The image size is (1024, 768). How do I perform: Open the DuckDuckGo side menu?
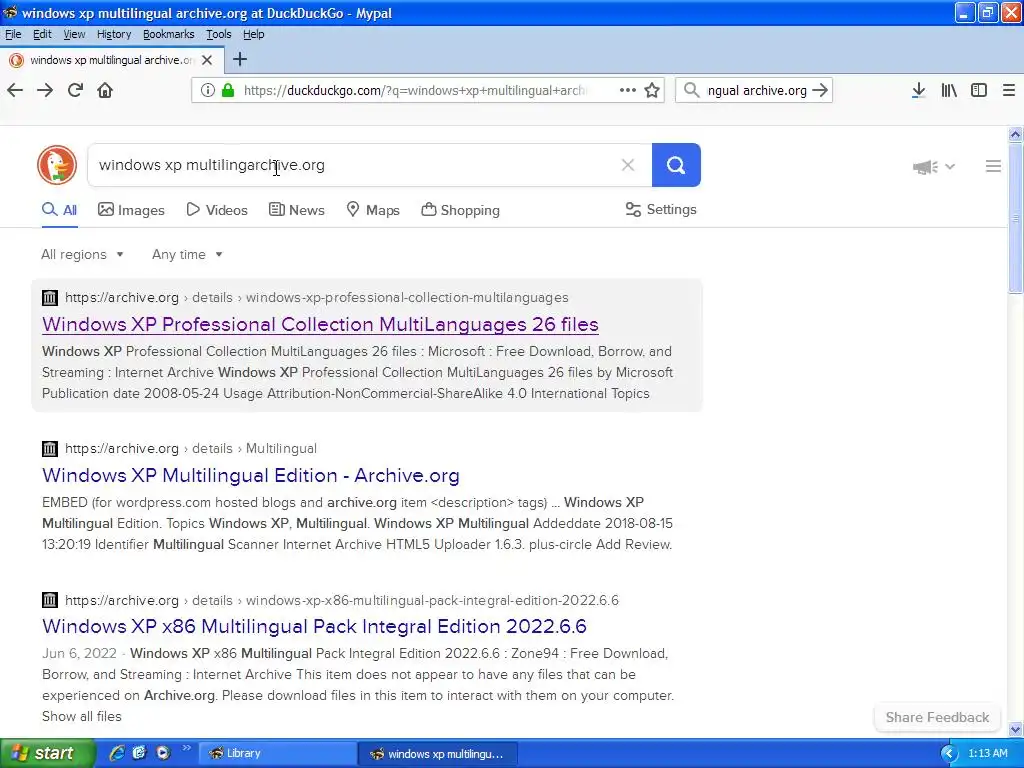(x=993, y=167)
